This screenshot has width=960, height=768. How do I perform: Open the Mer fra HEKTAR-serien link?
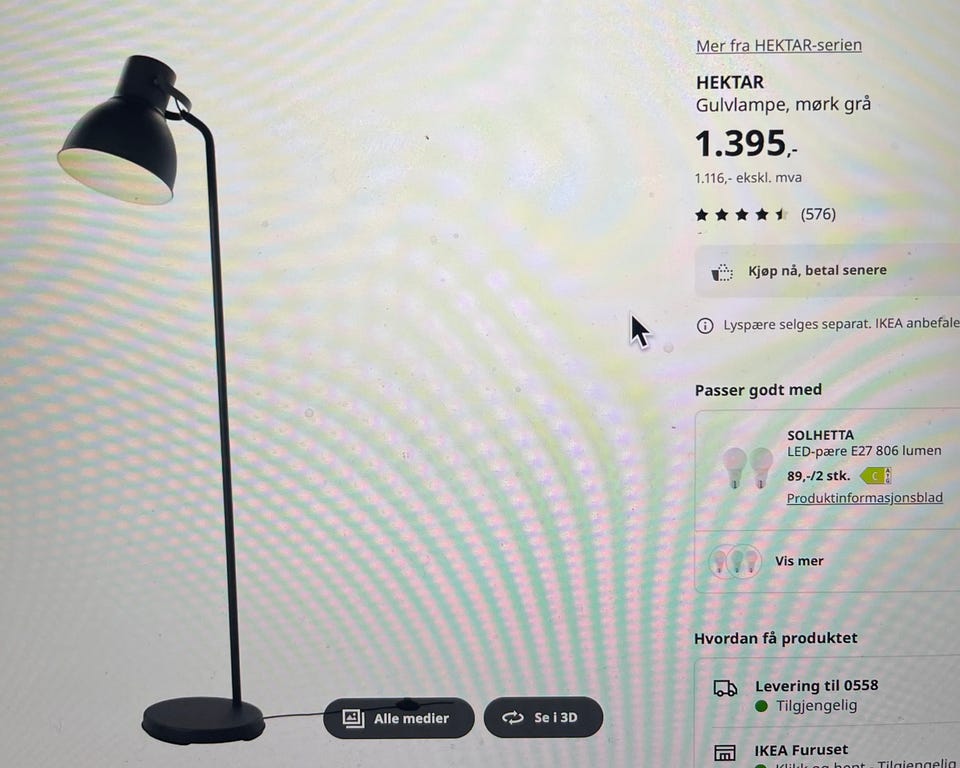click(x=779, y=46)
